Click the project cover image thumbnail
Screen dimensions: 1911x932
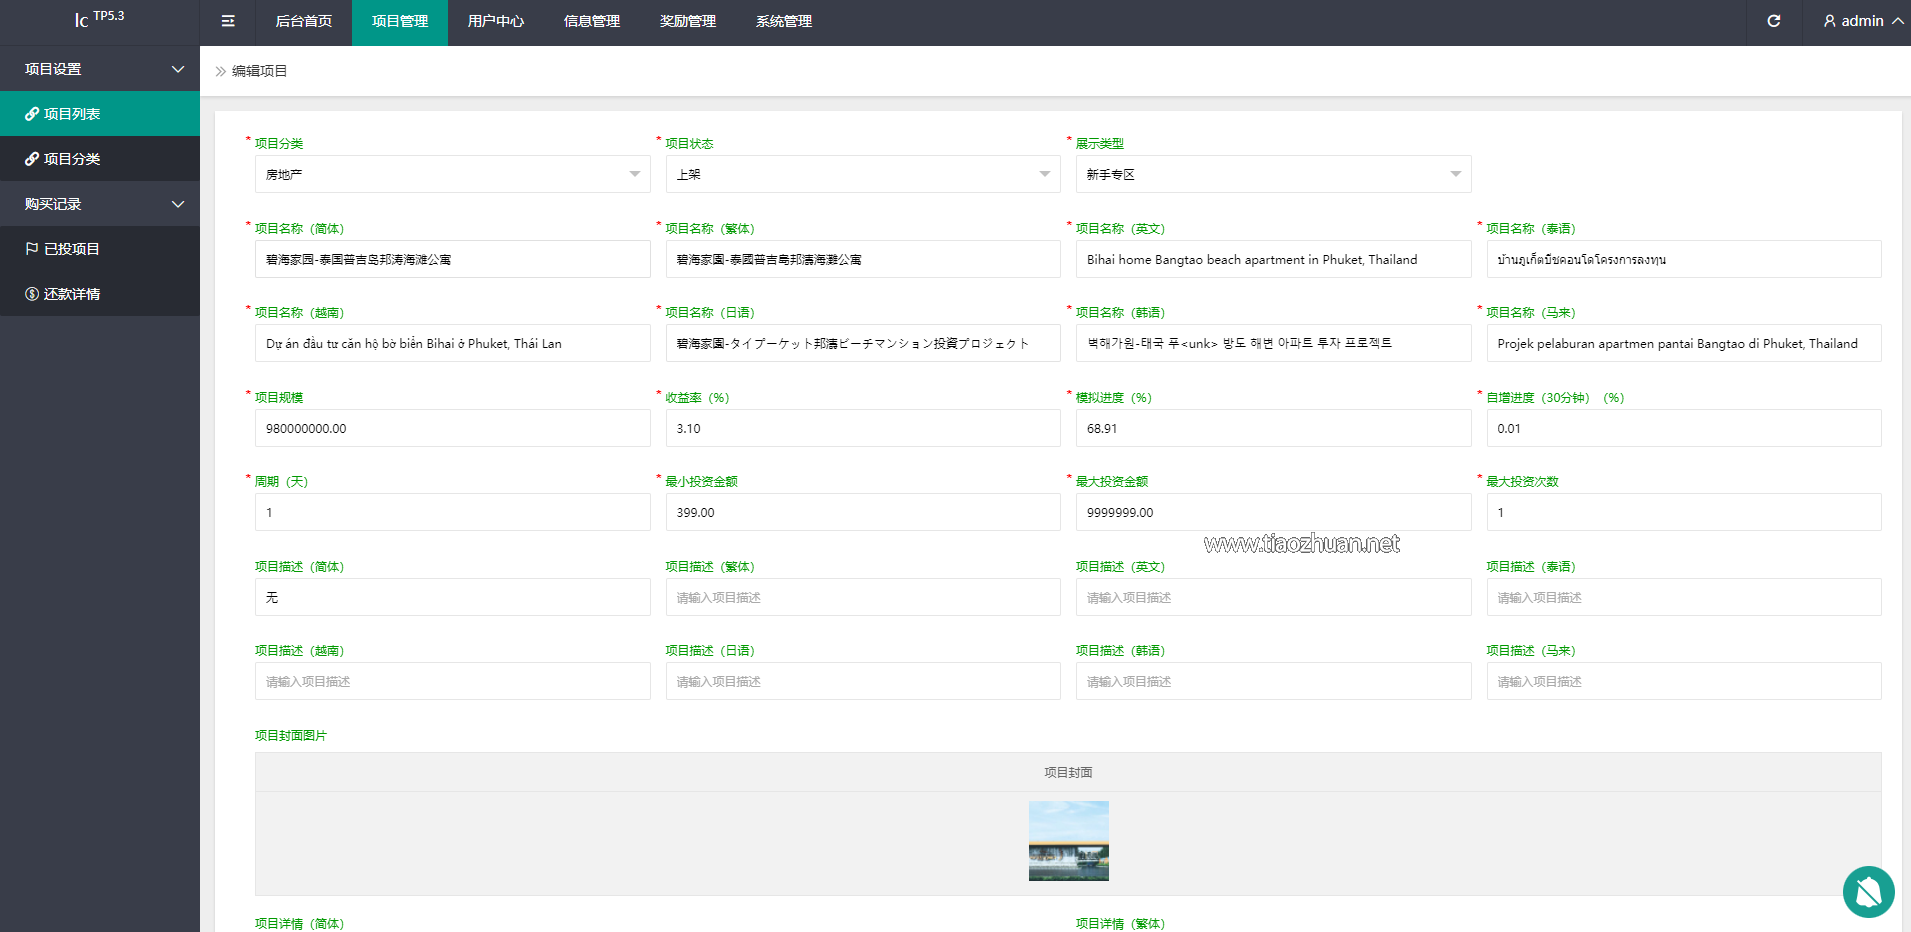(x=1068, y=841)
